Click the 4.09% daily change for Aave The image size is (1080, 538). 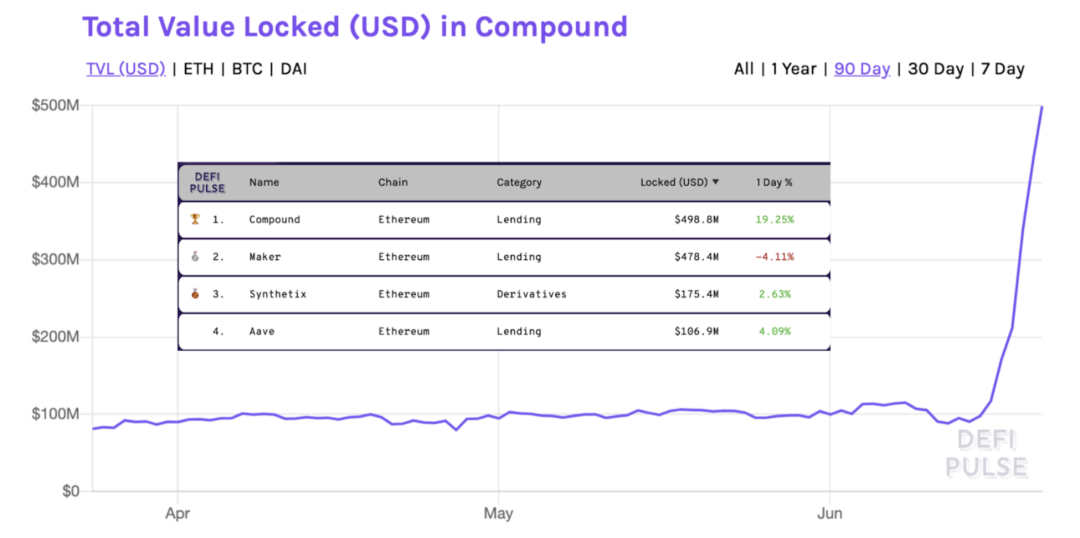tap(775, 331)
